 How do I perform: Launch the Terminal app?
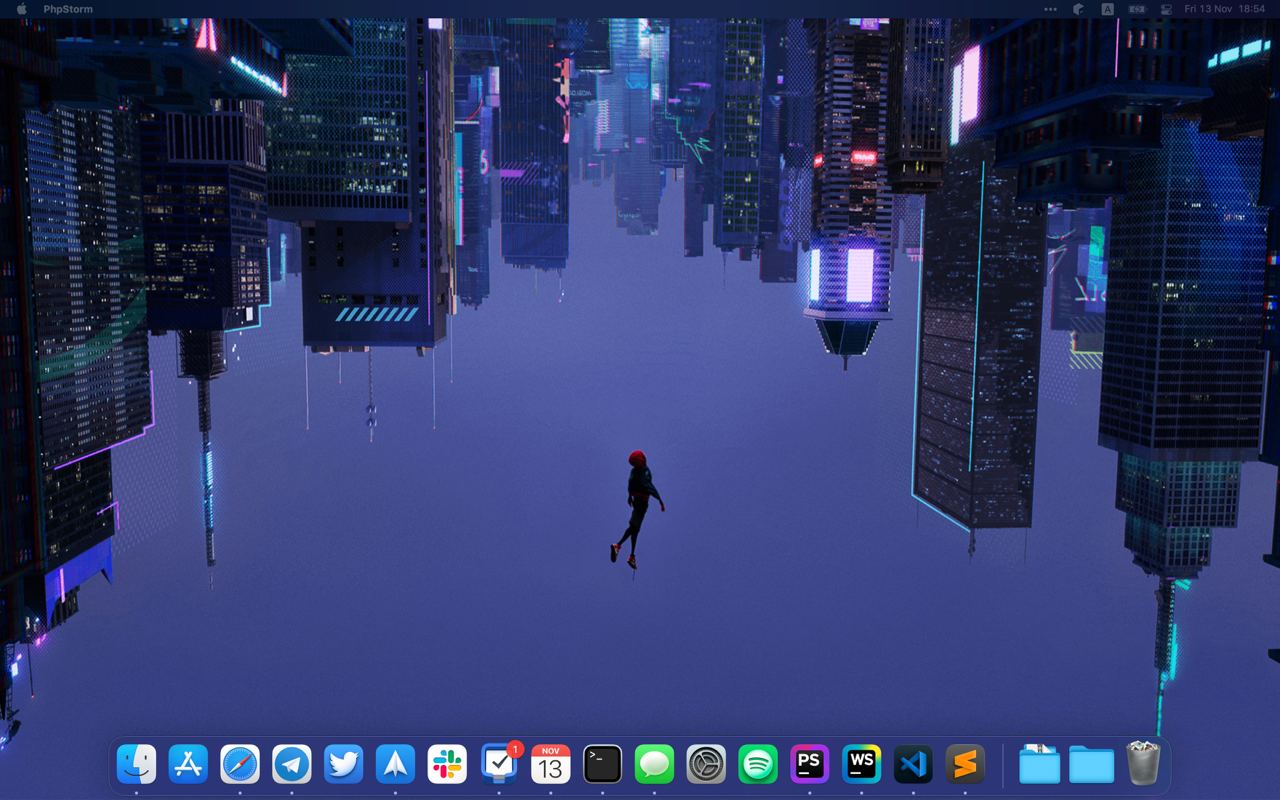coord(603,765)
